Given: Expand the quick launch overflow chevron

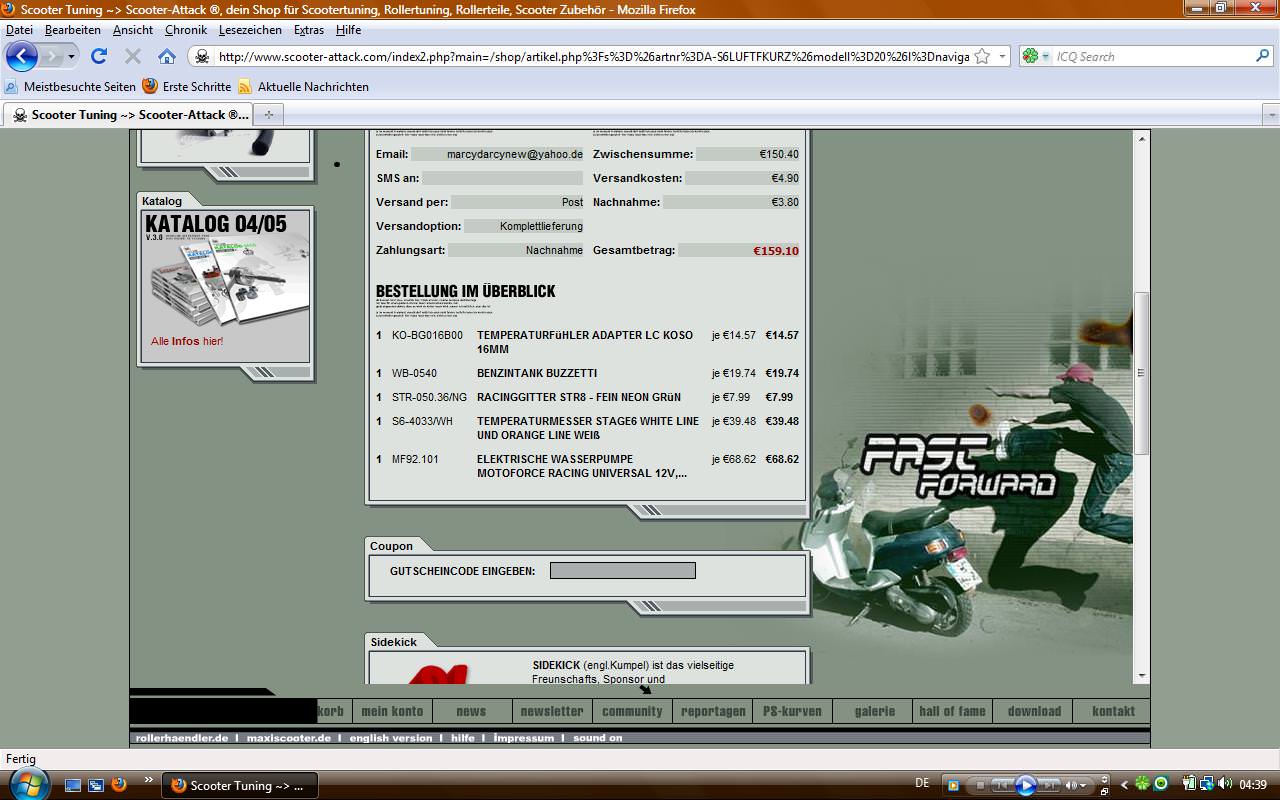Looking at the screenshot, I should click(149, 779).
